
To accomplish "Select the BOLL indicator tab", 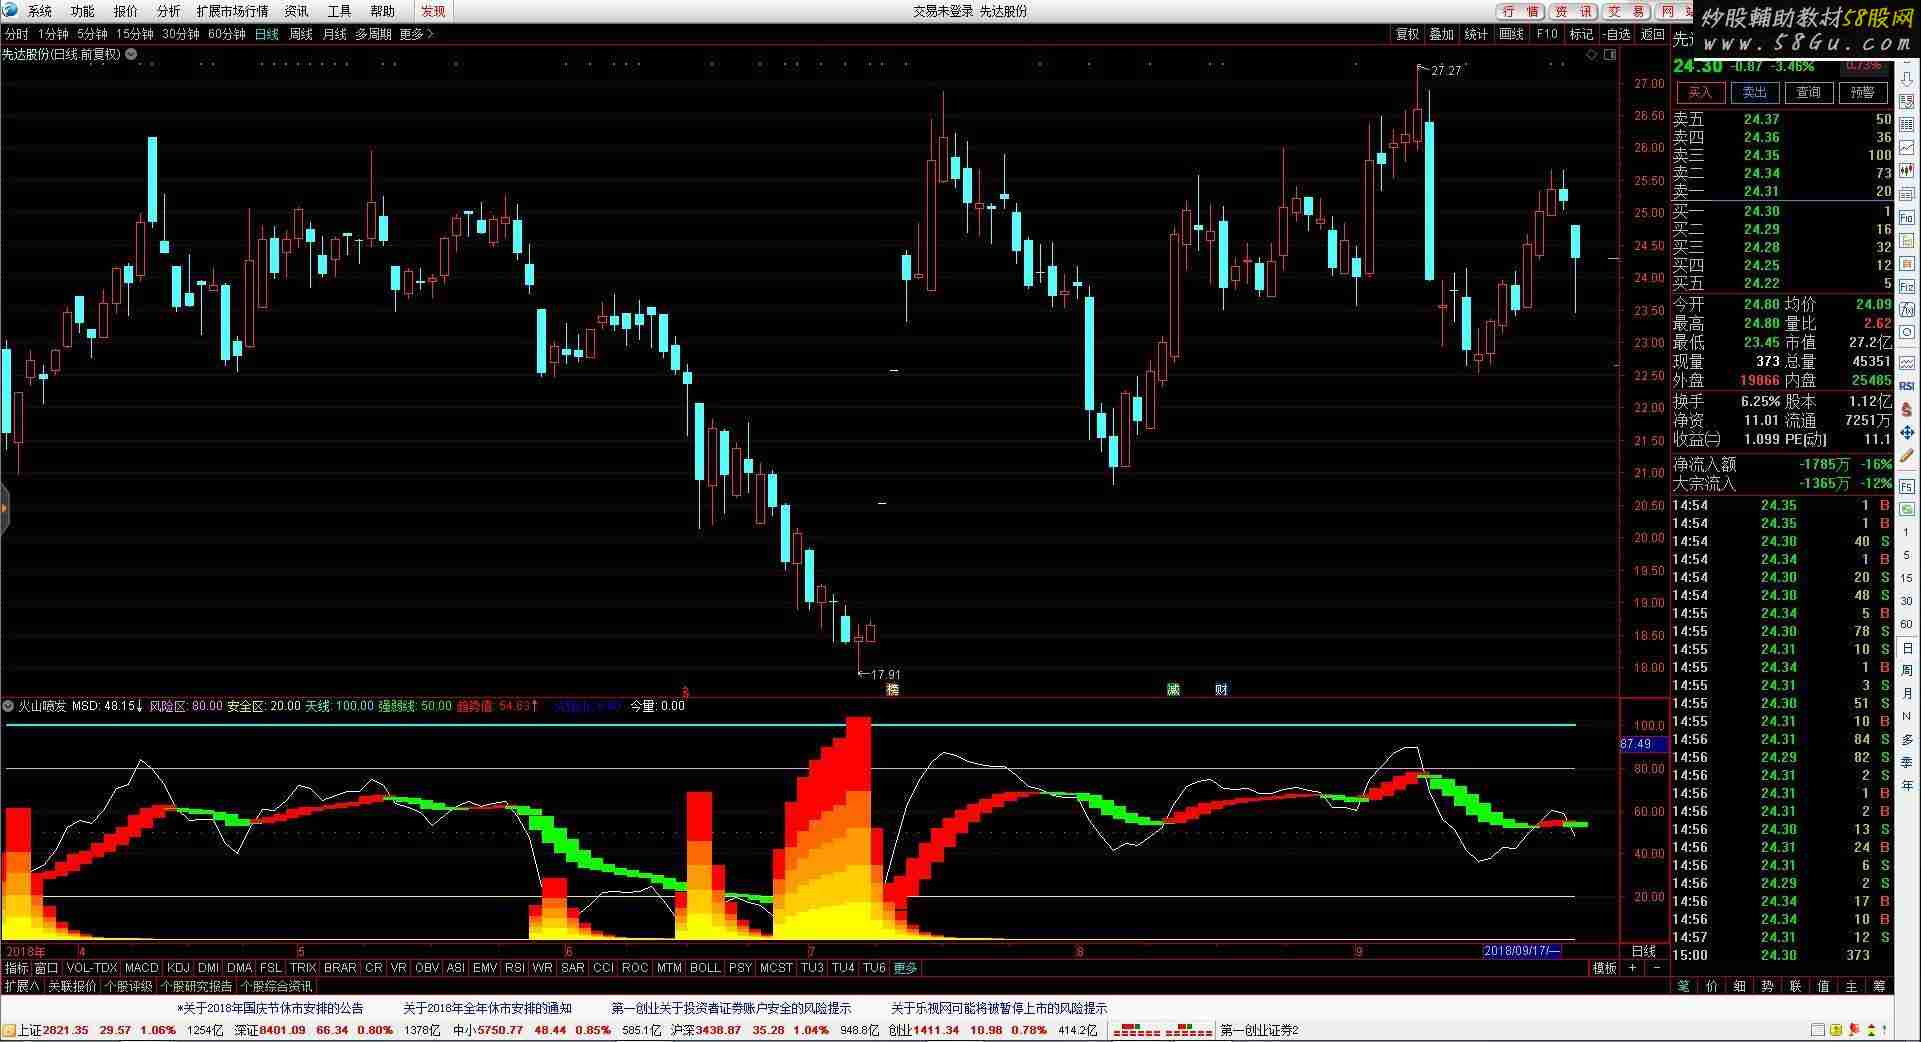I will [x=705, y=968].
